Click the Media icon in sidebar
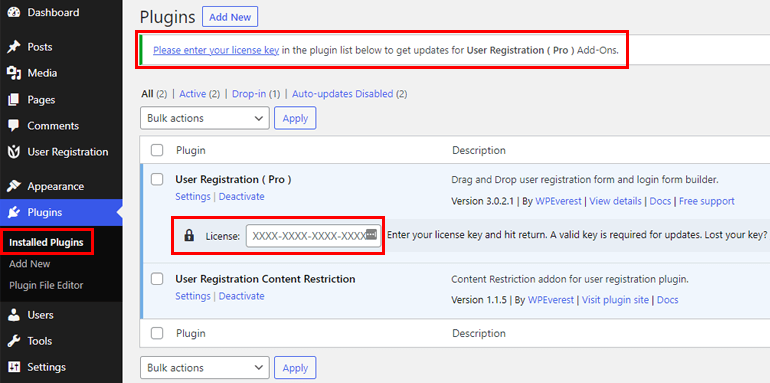The width and height of the screenshot is (770, 383). tap(14, 73)
